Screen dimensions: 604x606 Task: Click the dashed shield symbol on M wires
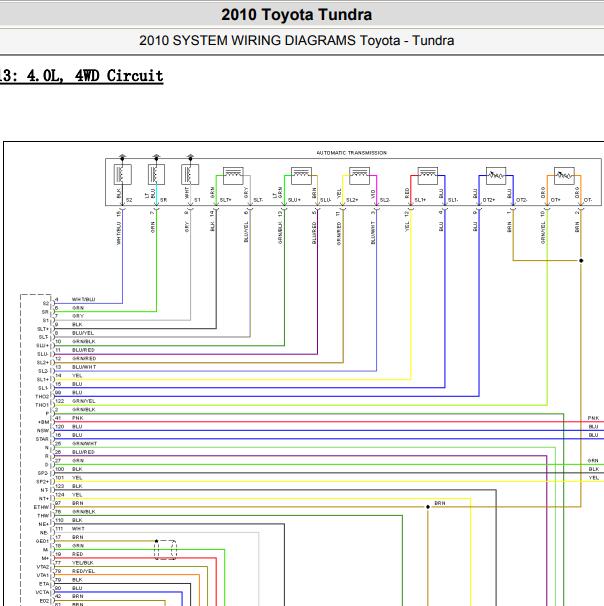click(x=165, y=550)
